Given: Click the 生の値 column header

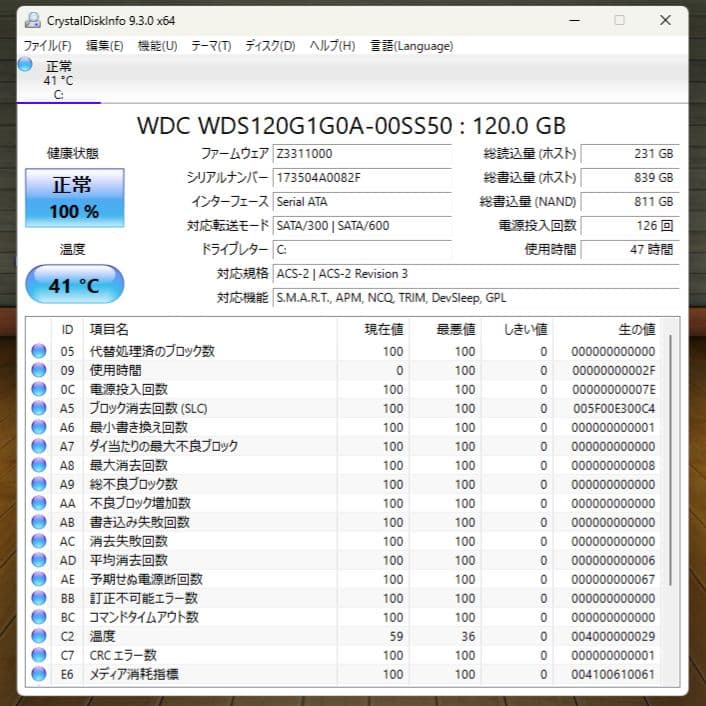Looking at the screenshot, I should tap(607, 330).
